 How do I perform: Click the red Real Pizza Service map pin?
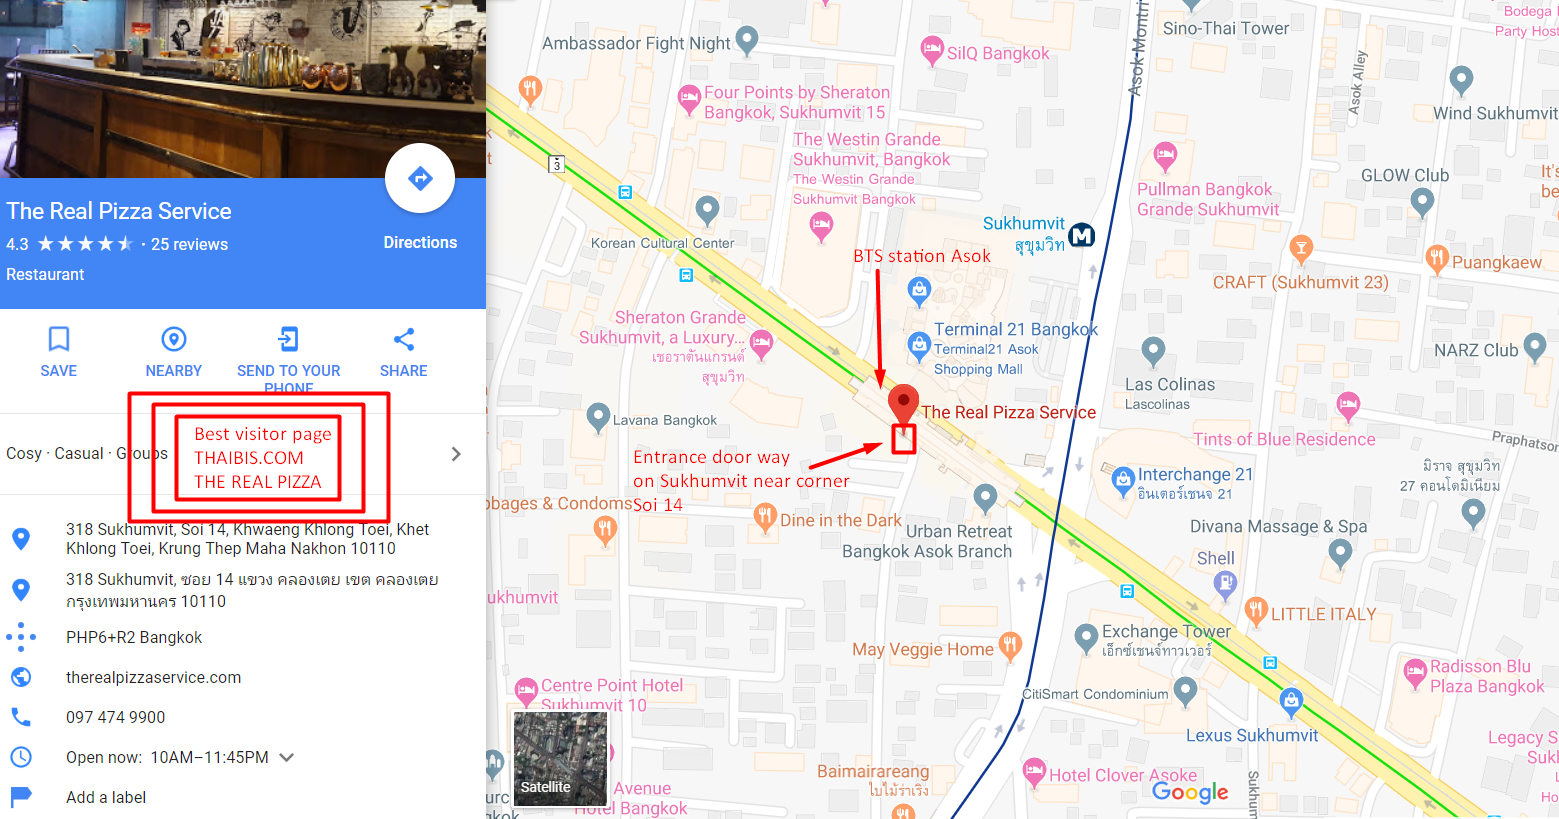click(903, 405)
